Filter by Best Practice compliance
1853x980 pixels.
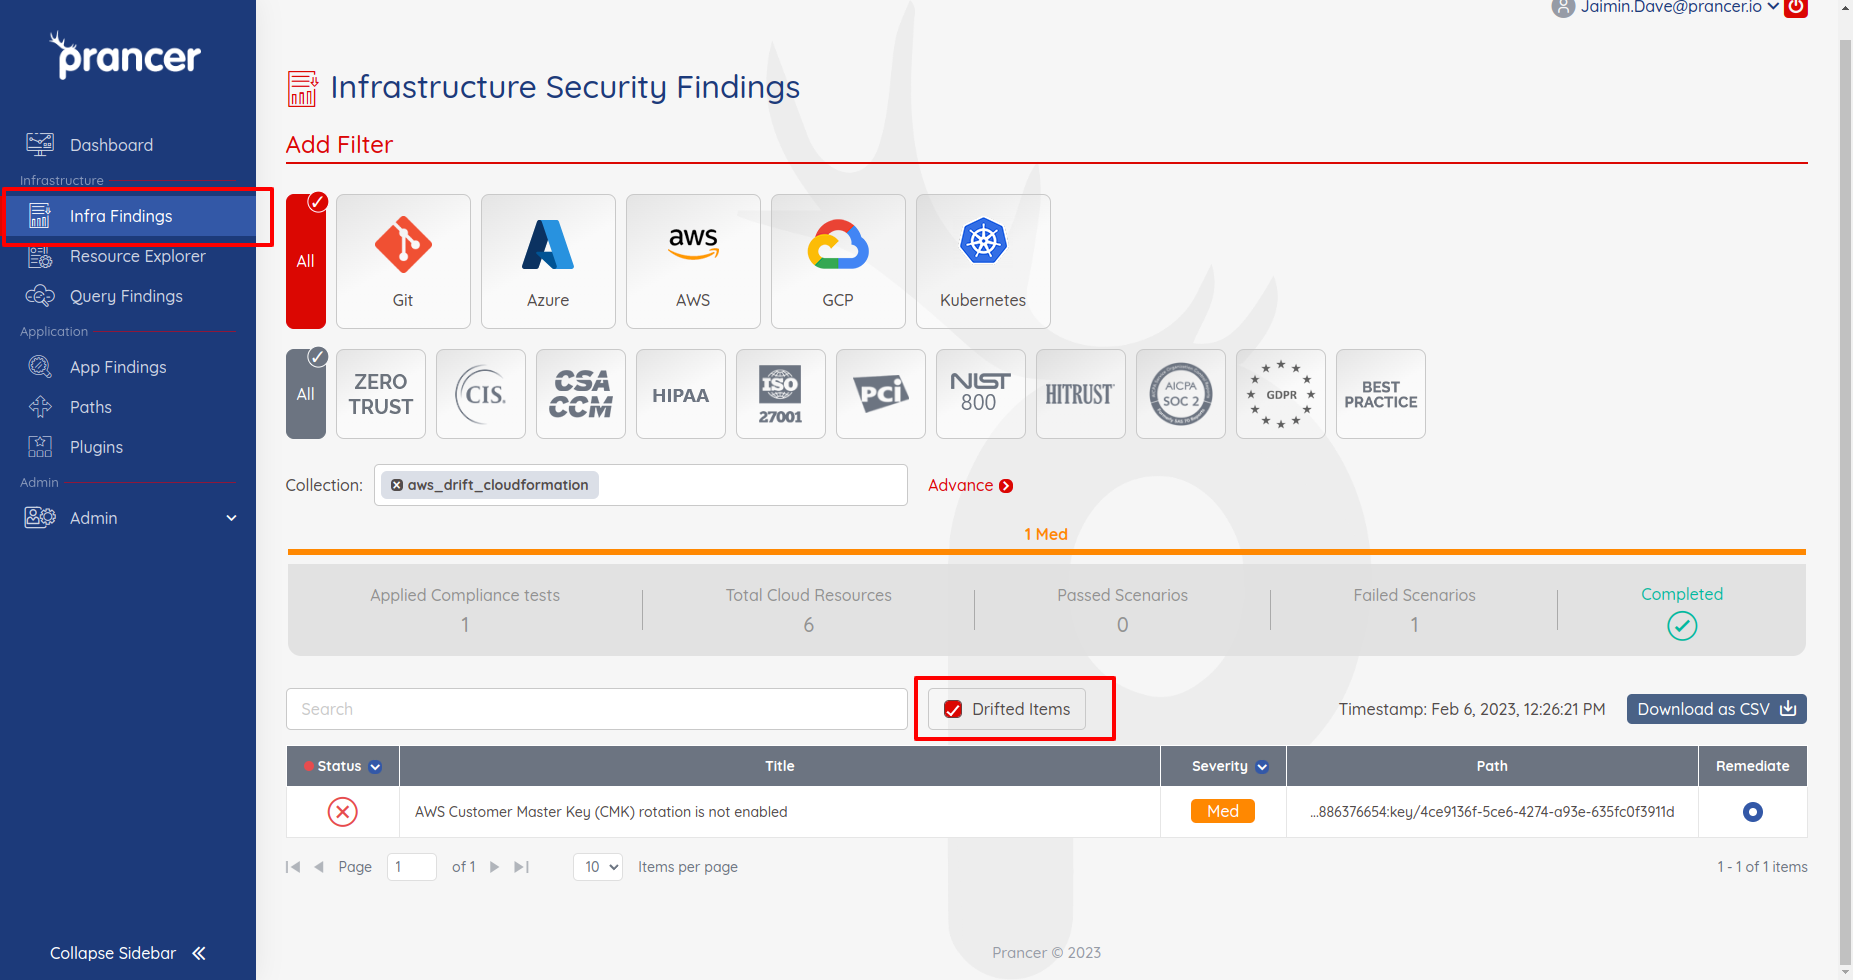1381,394
